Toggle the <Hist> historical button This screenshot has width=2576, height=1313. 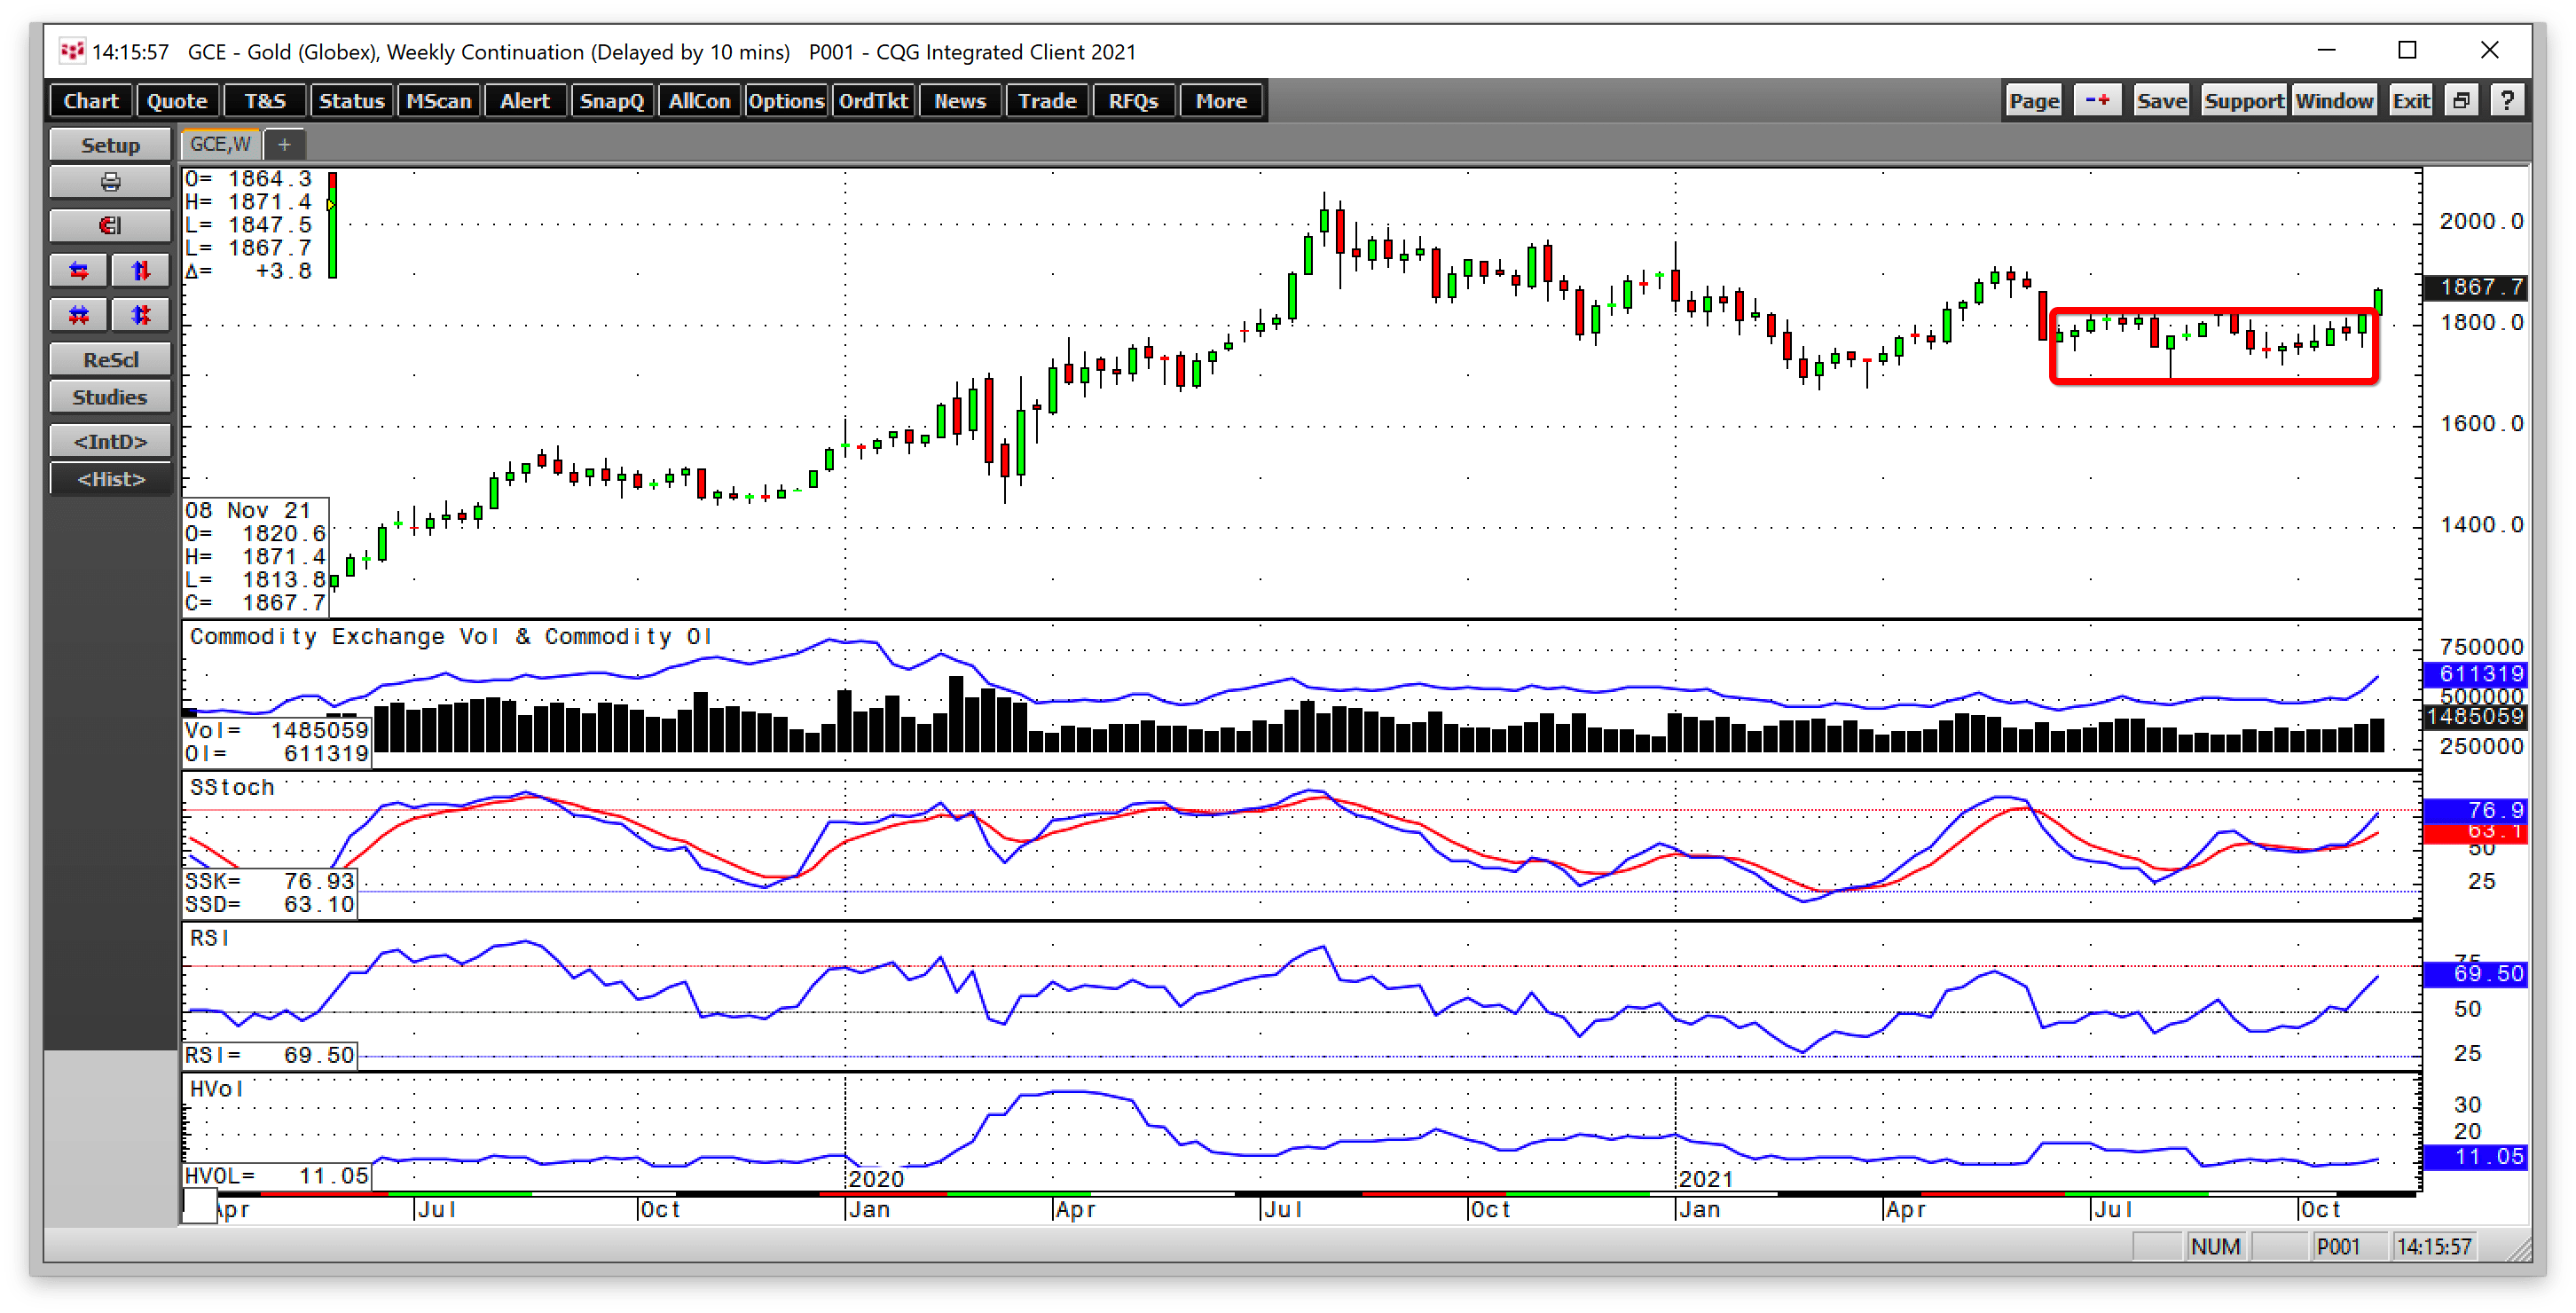pyautogui.click(x=110, y=479)
